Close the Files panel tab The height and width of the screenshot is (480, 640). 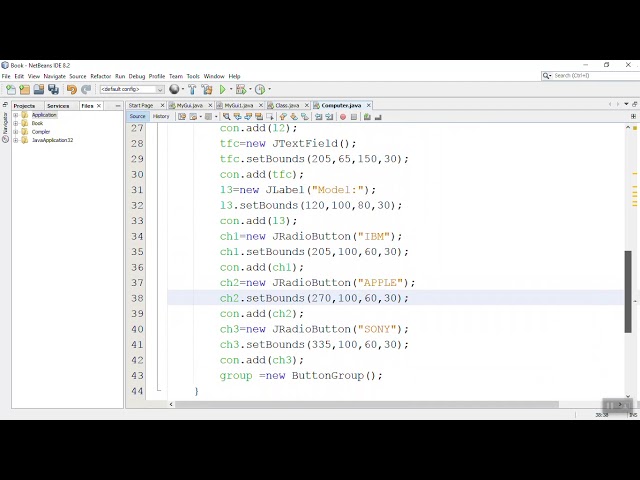99,106
